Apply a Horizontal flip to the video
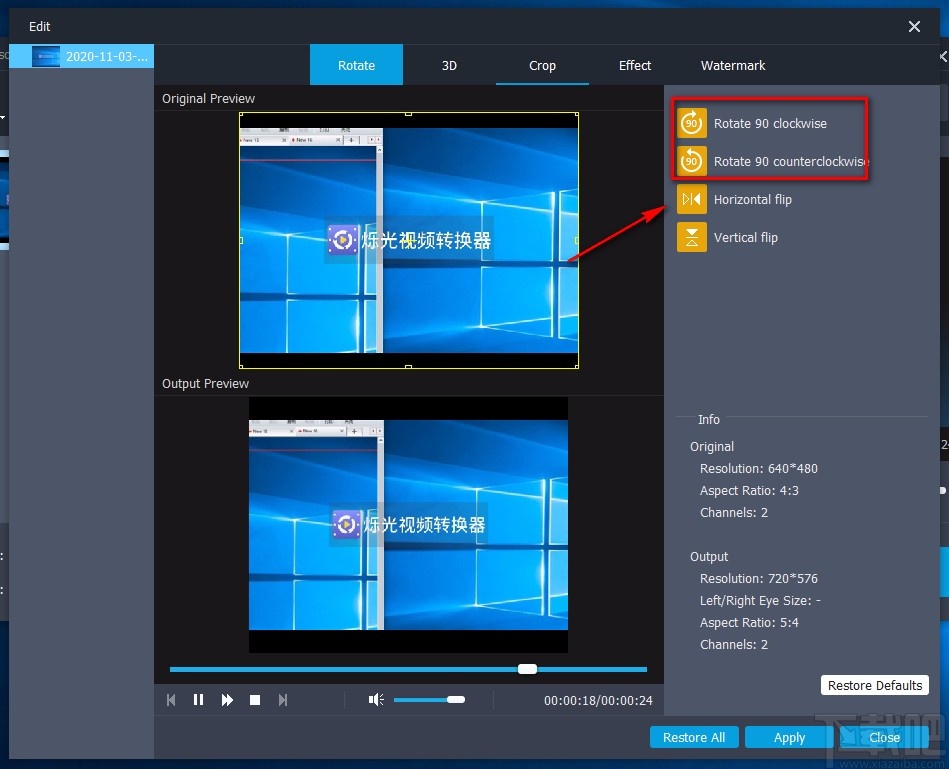949x769 pixels. 691,199
